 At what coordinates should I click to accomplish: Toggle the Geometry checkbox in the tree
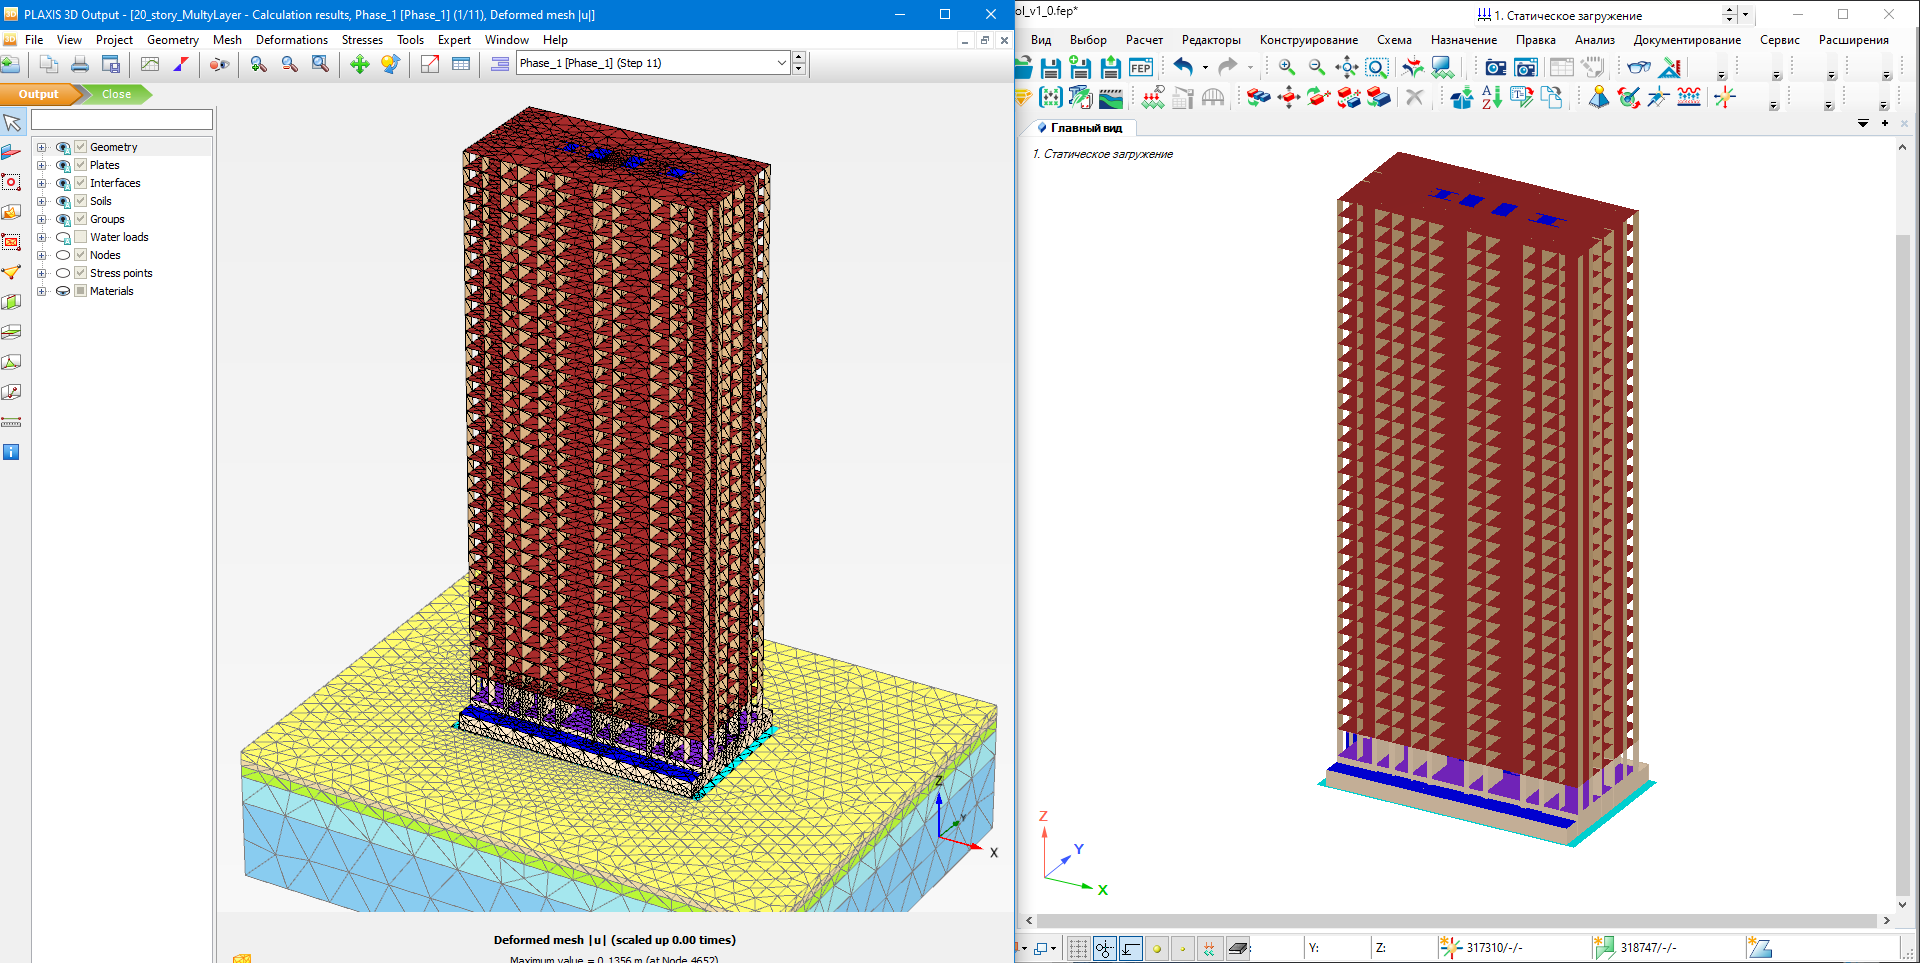pos(81,147)
